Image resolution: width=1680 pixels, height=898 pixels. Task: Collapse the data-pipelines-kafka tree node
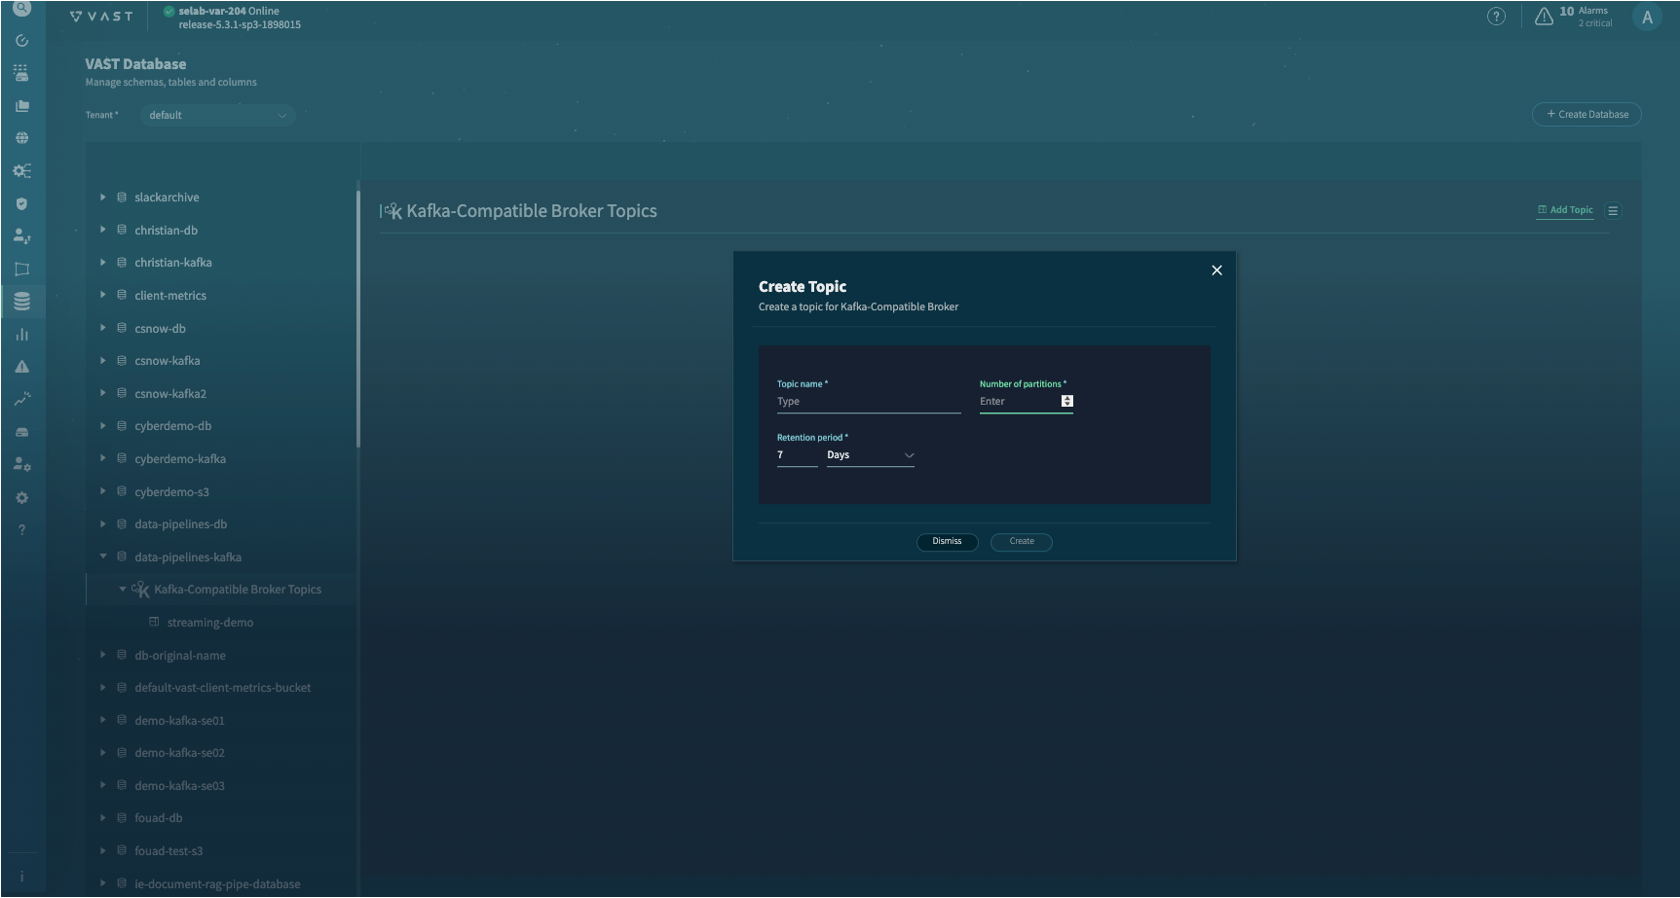(103, 557)
